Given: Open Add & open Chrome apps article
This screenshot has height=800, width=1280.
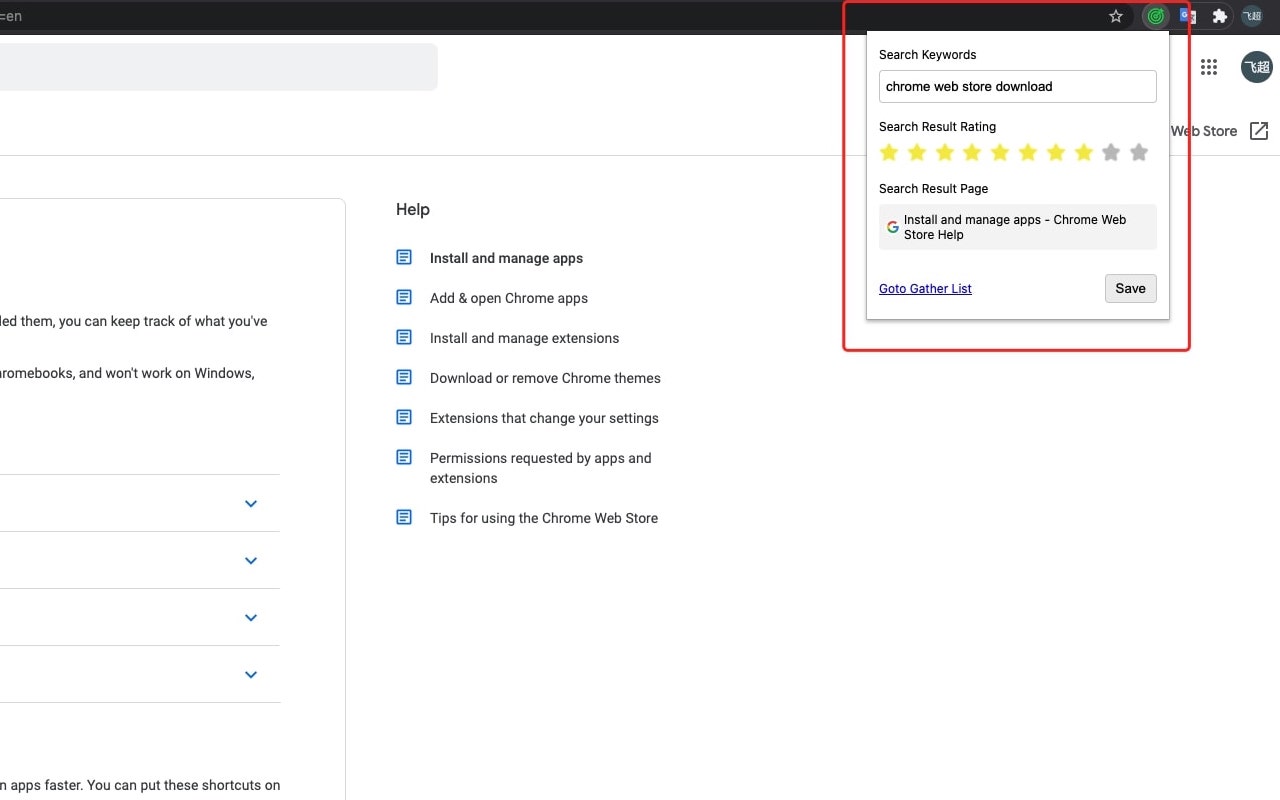Looking at the screenshot, I should click(x=509, y=298).
